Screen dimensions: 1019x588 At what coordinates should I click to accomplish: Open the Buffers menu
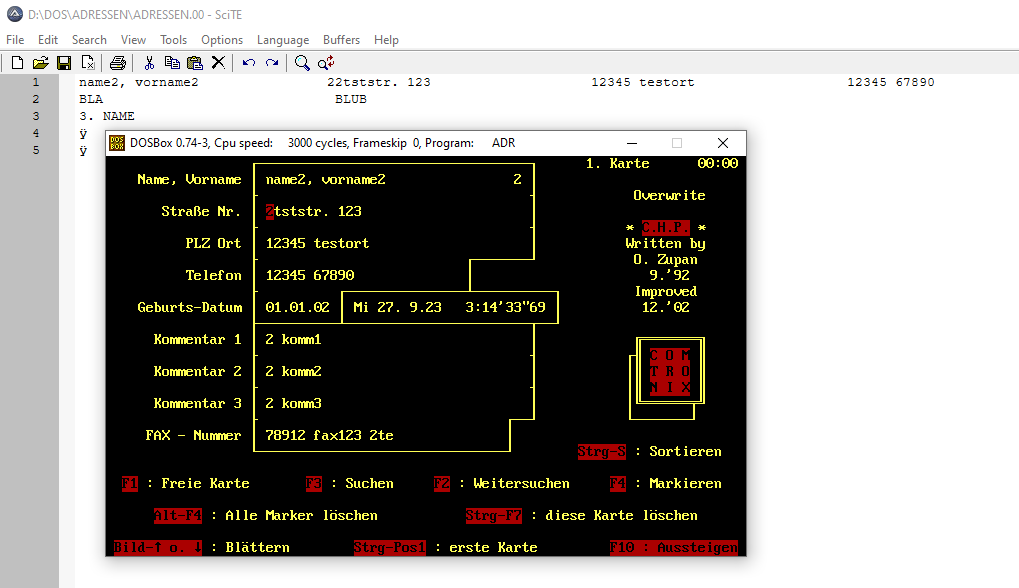tap(341, 40)
